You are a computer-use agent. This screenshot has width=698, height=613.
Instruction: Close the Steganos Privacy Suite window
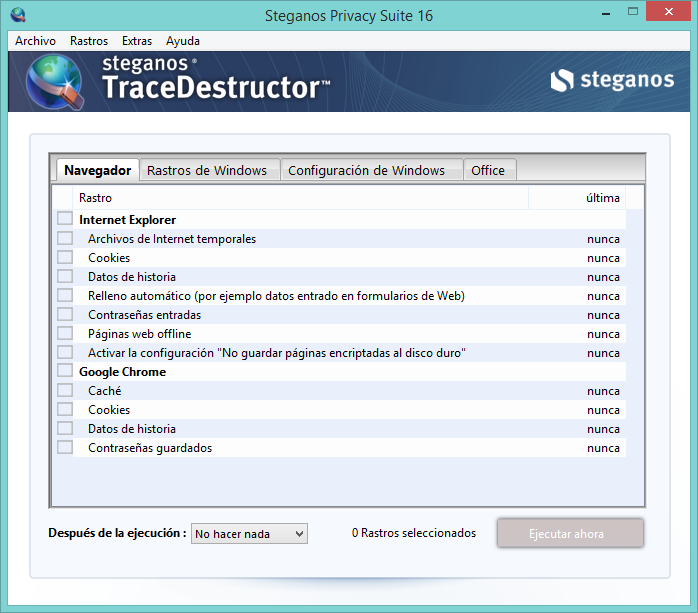pyautogui.click(x=668, y=12)
